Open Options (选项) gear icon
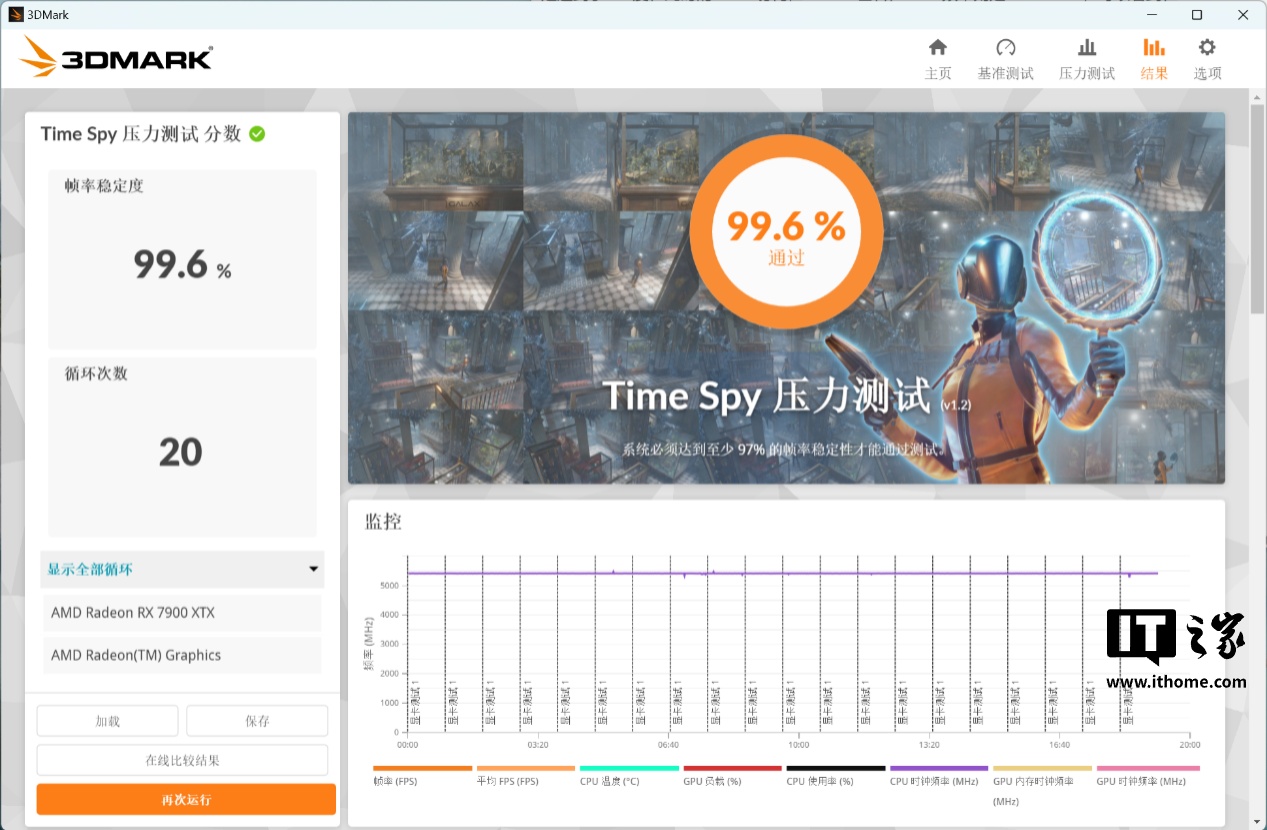This screenshot has height=830, width=1267. point(1207,48)
